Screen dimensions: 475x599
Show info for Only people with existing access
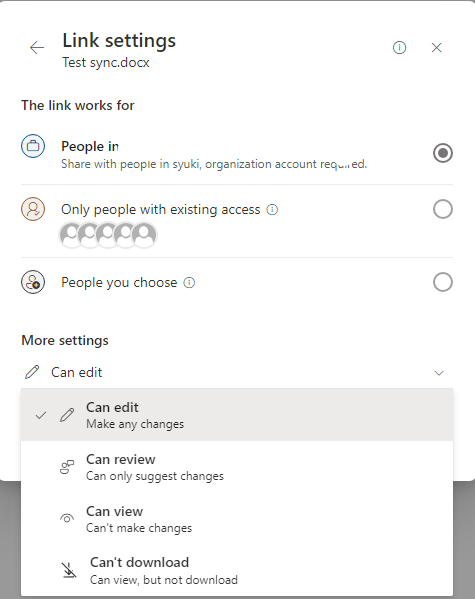[272, 209]
